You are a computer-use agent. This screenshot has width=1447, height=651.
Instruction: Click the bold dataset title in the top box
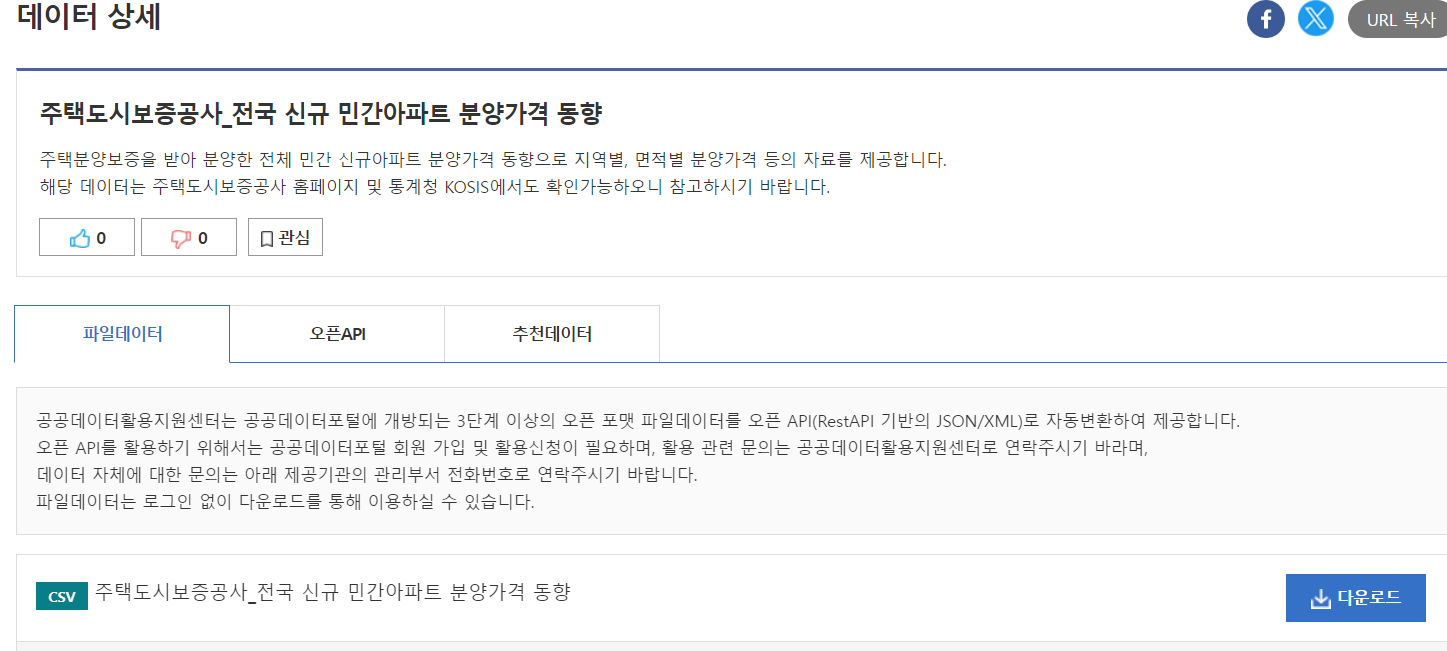tap(321, 113)
